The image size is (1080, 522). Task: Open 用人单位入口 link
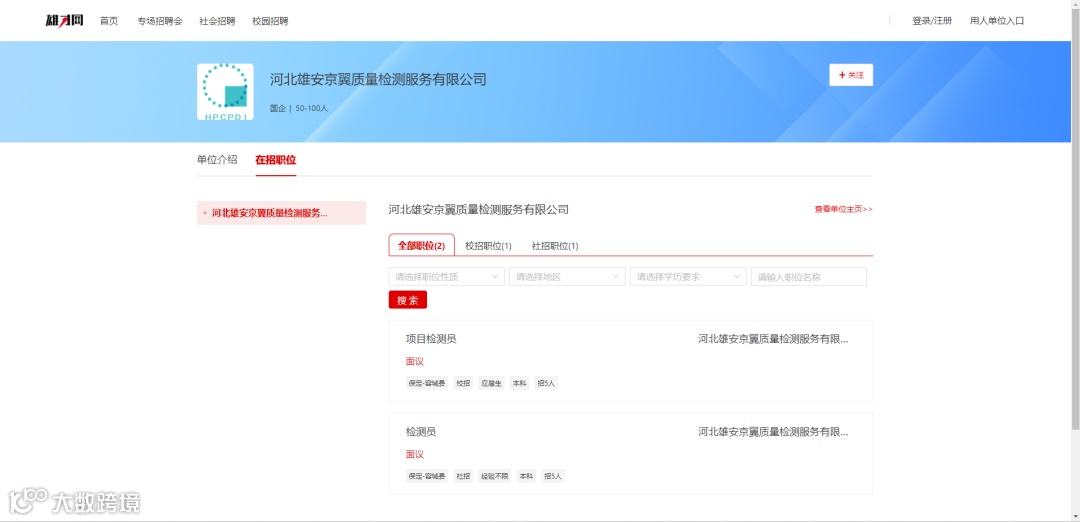(997, 21)
